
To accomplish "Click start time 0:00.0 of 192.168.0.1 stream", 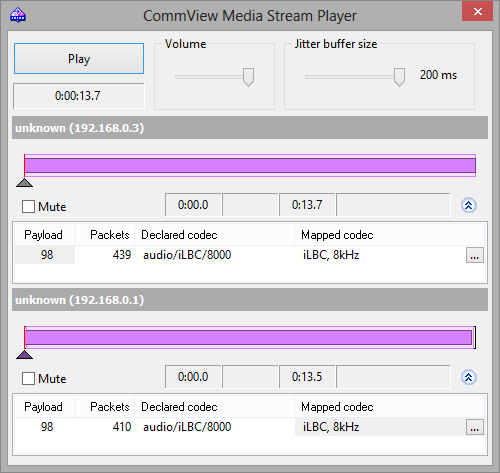I will pos(193,377).
